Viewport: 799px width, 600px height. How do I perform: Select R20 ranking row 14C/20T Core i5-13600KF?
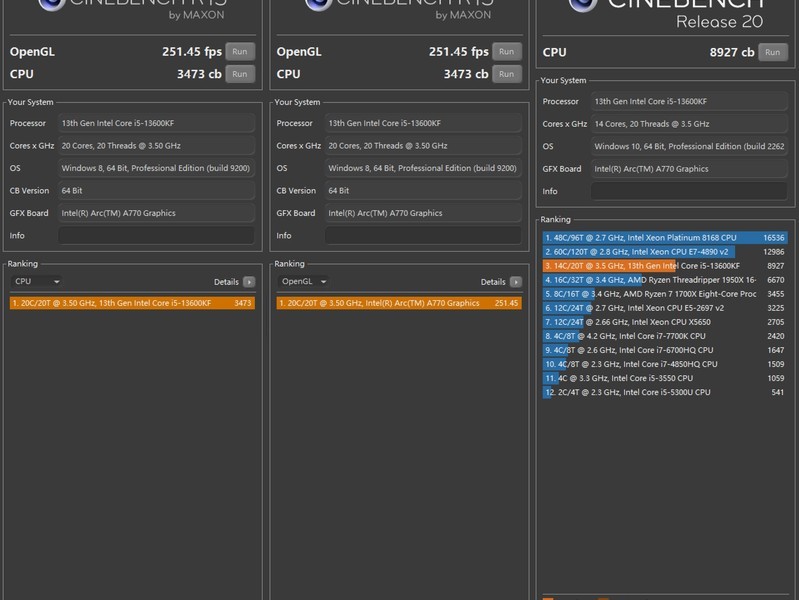pyautogui.click(x=665, y=266)
